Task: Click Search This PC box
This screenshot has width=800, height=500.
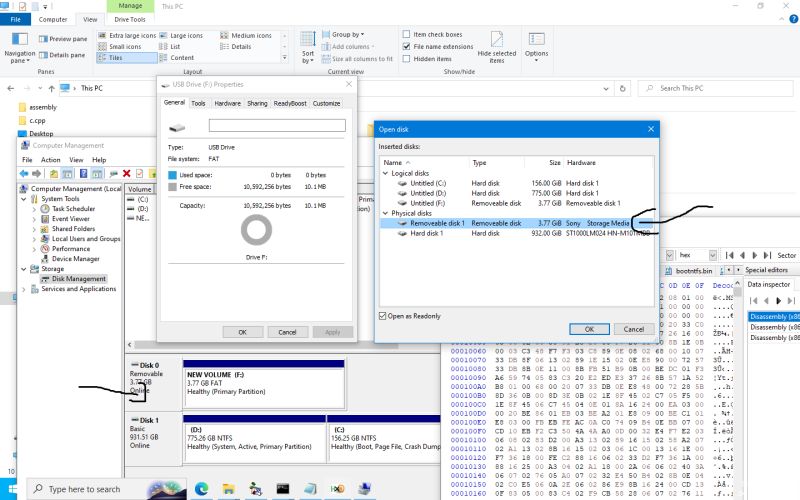Action: (x=715, y=88)
